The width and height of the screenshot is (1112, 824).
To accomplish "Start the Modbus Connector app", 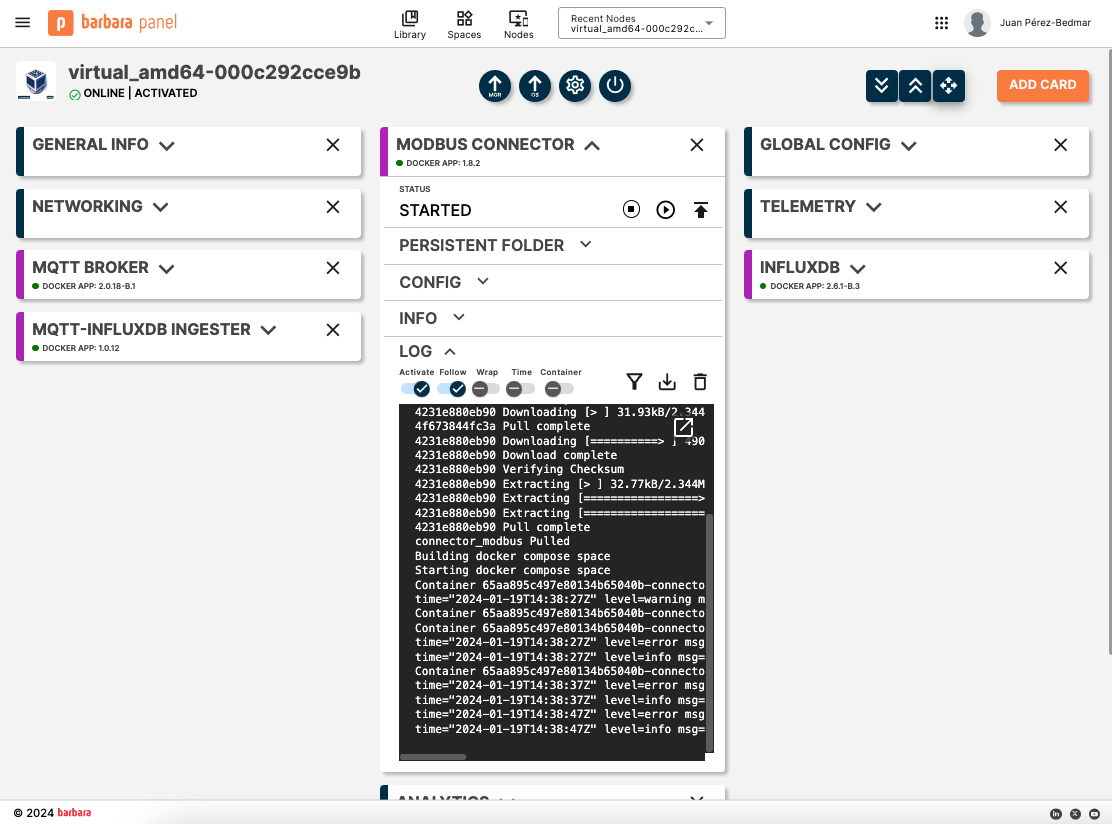I will pyautogui.click(x=665, y=210).
